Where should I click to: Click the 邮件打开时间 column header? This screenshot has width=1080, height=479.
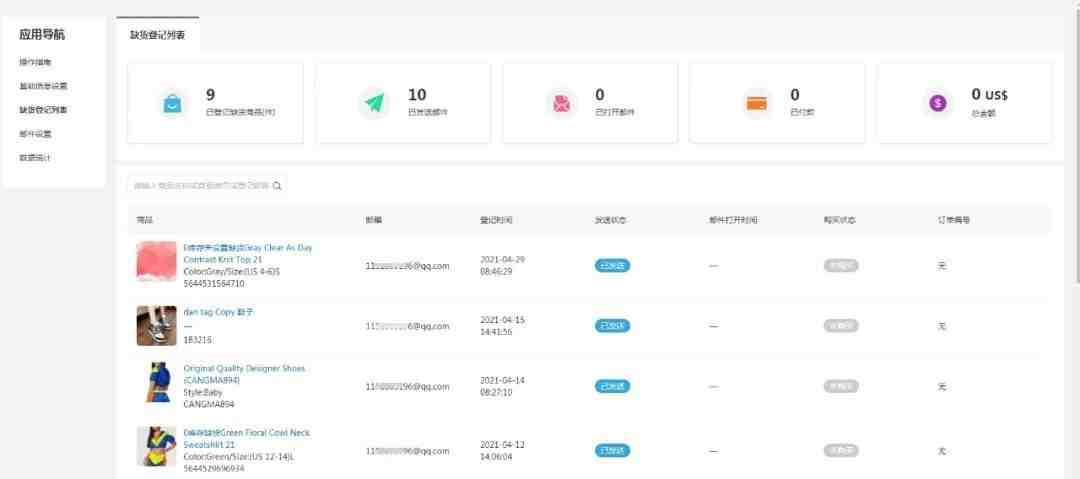pyautogui.click(x=734, y=220)
